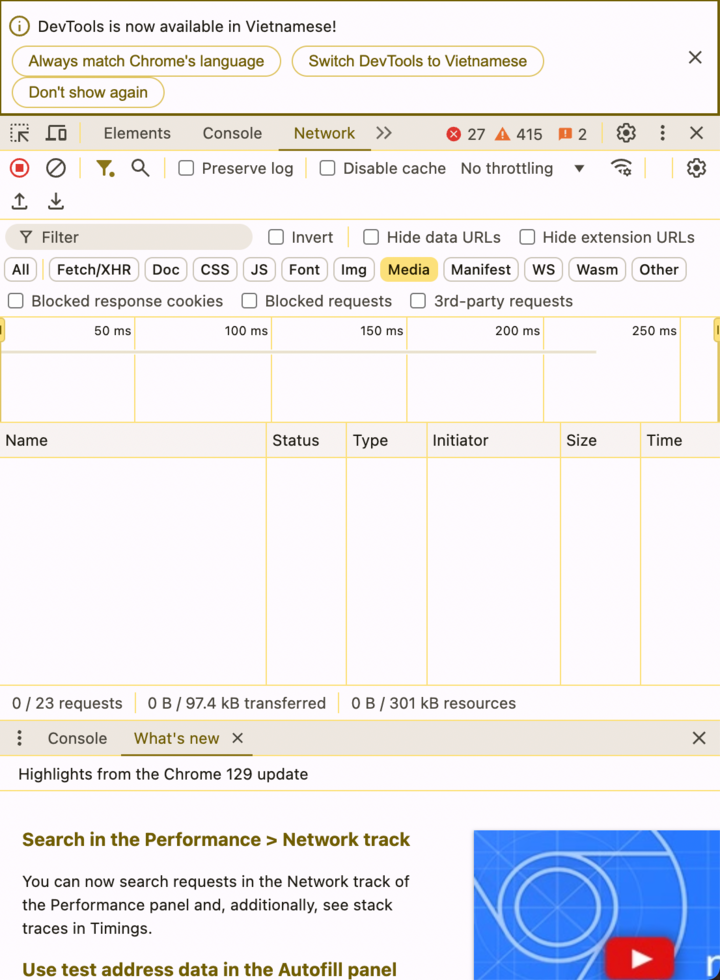The width and height of the screenshot is (720, 980).
Task: Filter by CSS requests
Action: 215,269
